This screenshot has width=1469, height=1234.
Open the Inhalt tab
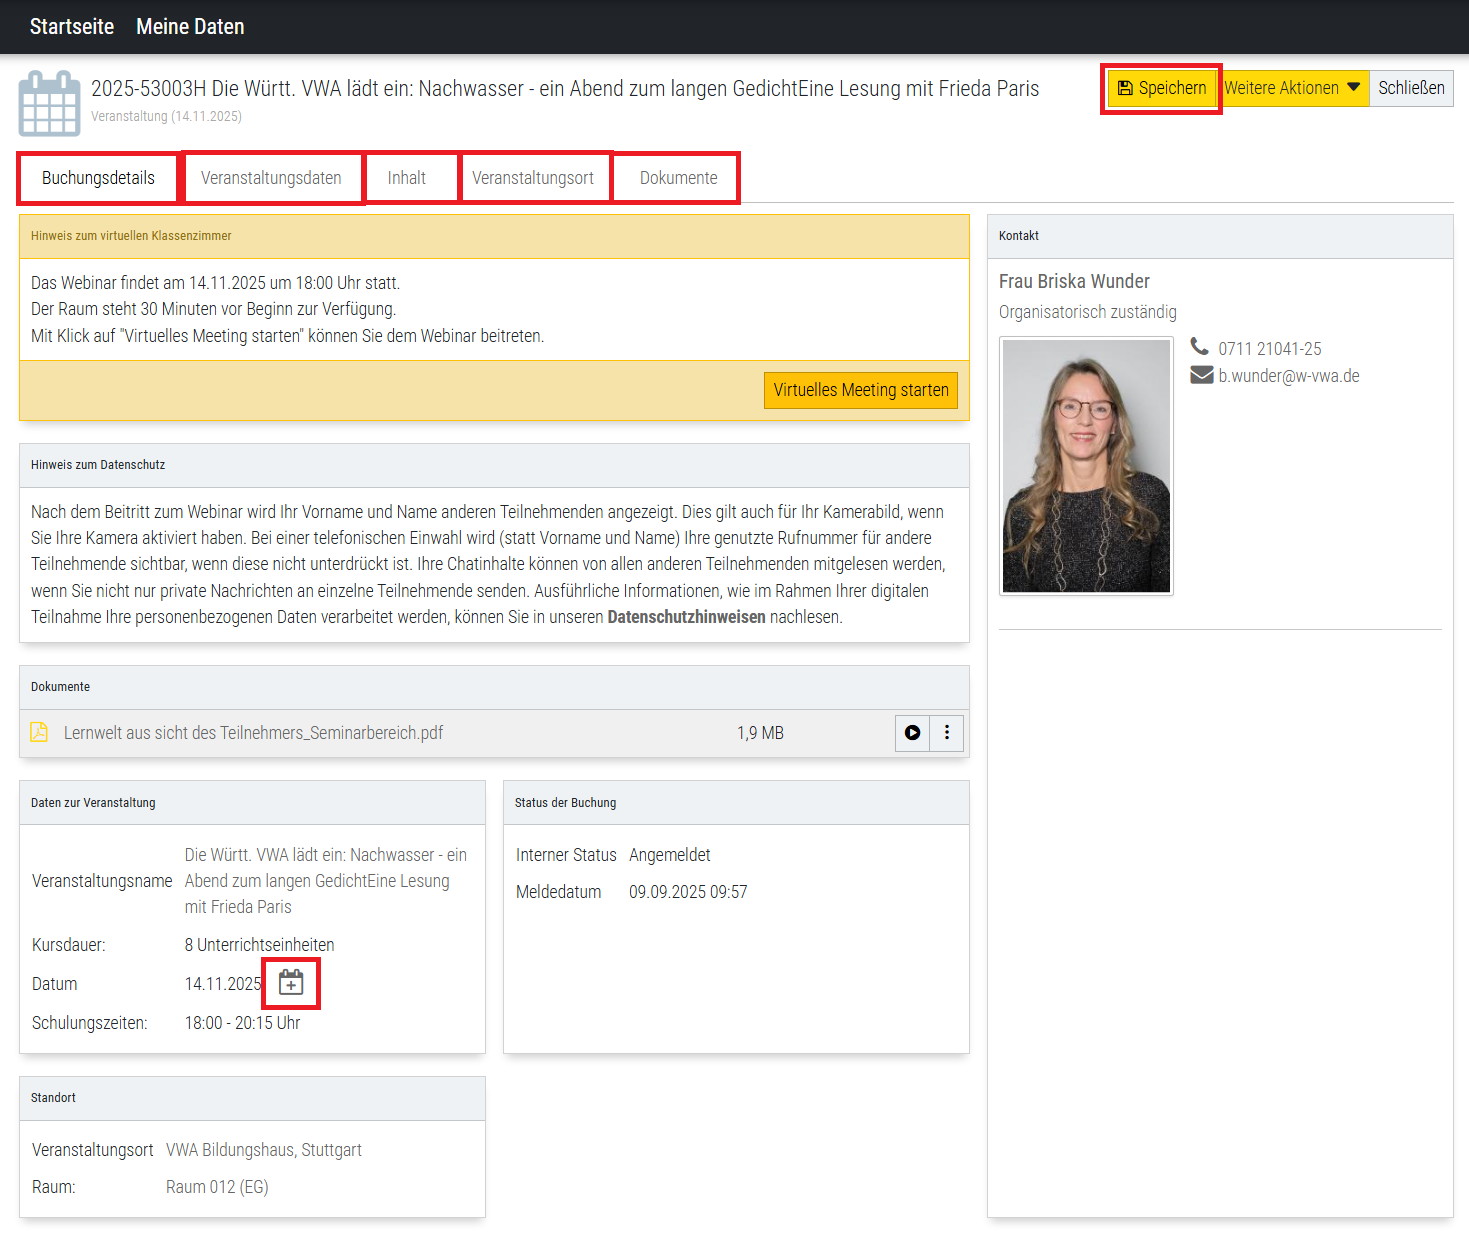[407, 178]
